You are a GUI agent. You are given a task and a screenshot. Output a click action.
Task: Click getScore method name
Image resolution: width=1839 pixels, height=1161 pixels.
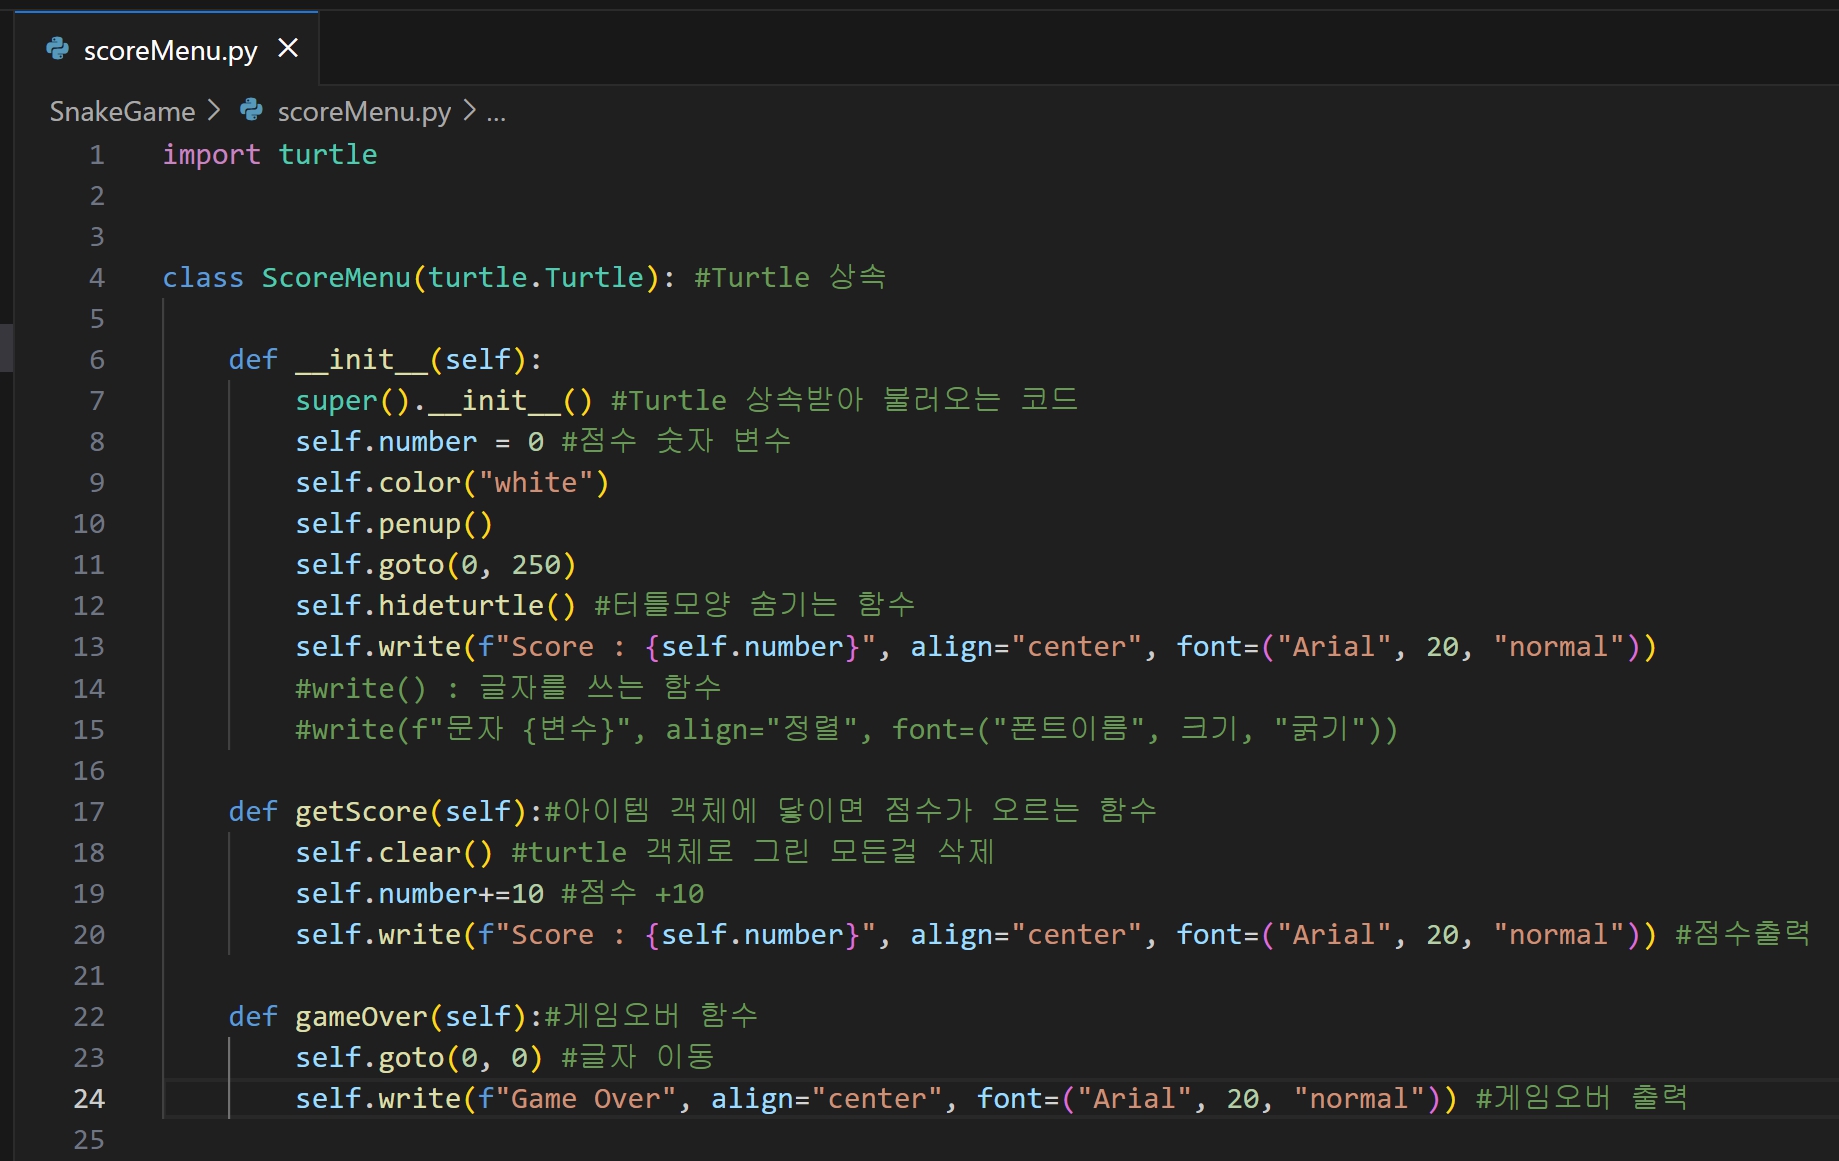(x=361, y=812)
